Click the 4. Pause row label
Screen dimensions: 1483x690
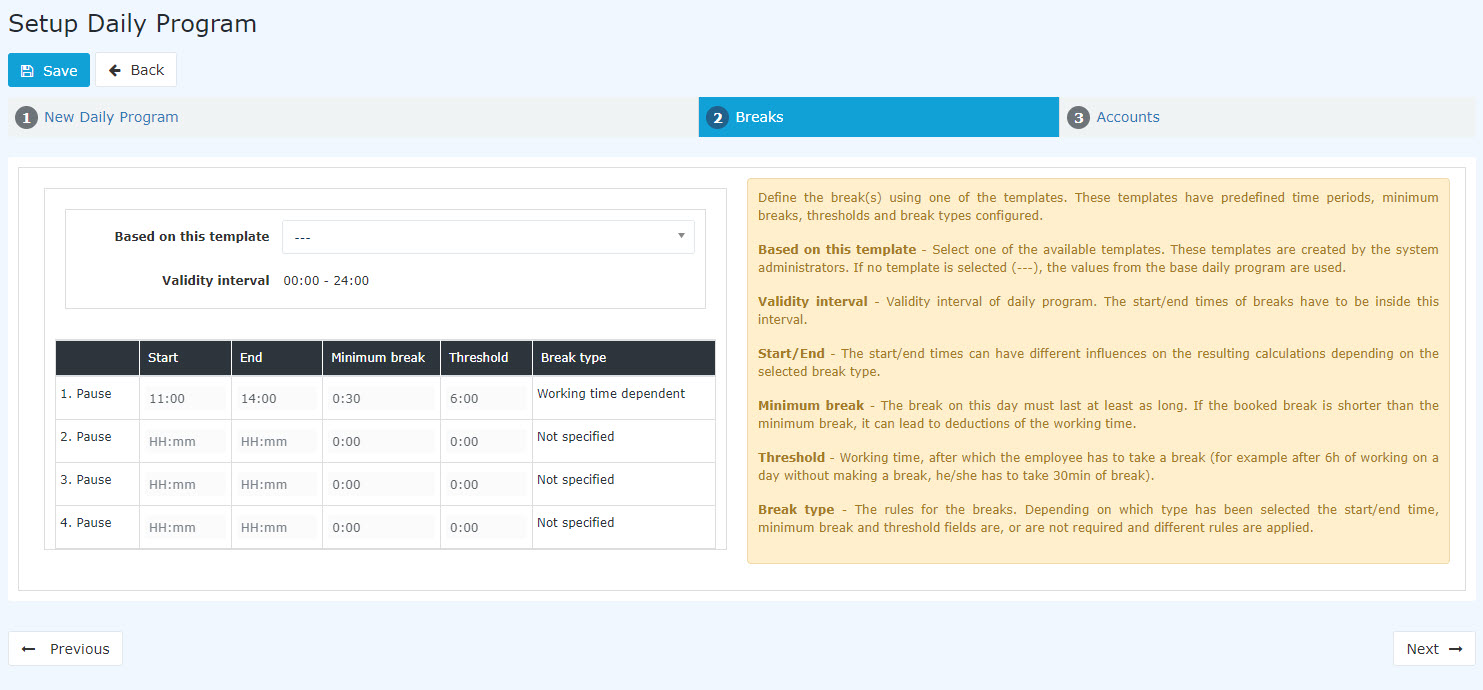point(86,523)
